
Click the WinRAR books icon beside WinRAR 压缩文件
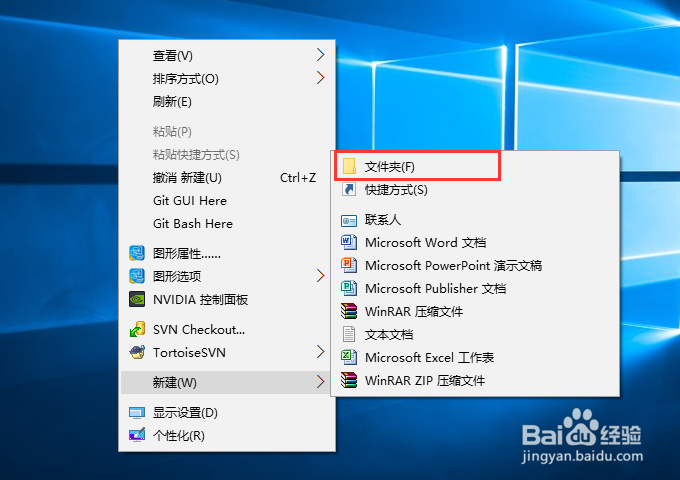pyautogui.click(x=349, y=311)
